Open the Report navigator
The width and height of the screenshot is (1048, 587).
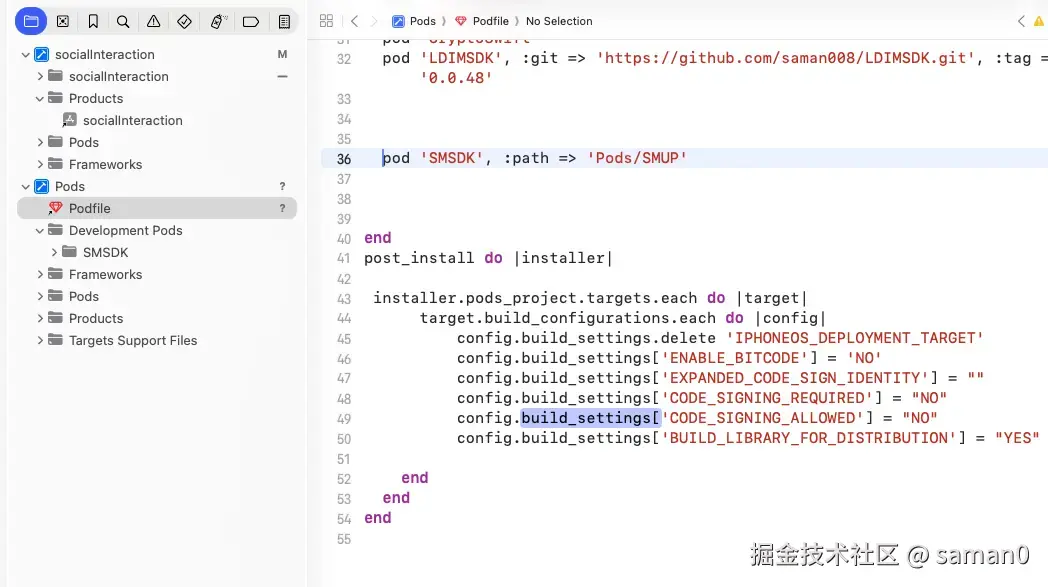tap(284, 21)
